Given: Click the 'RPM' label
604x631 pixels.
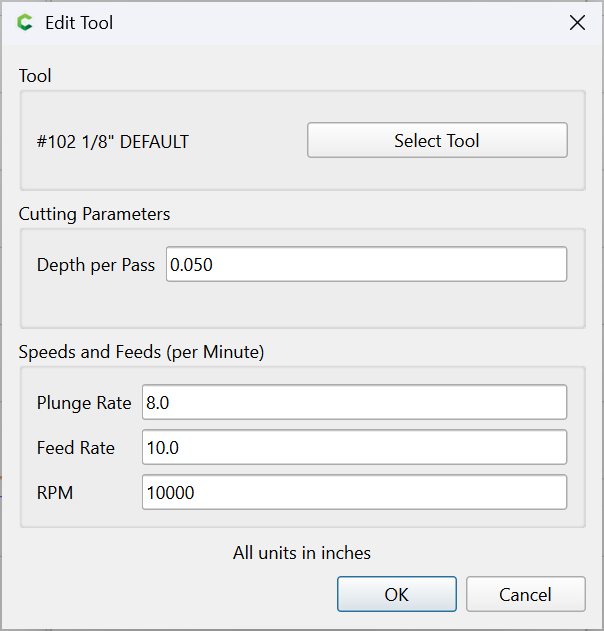Looking at the screenshot, I should click(x=55, y=493).
